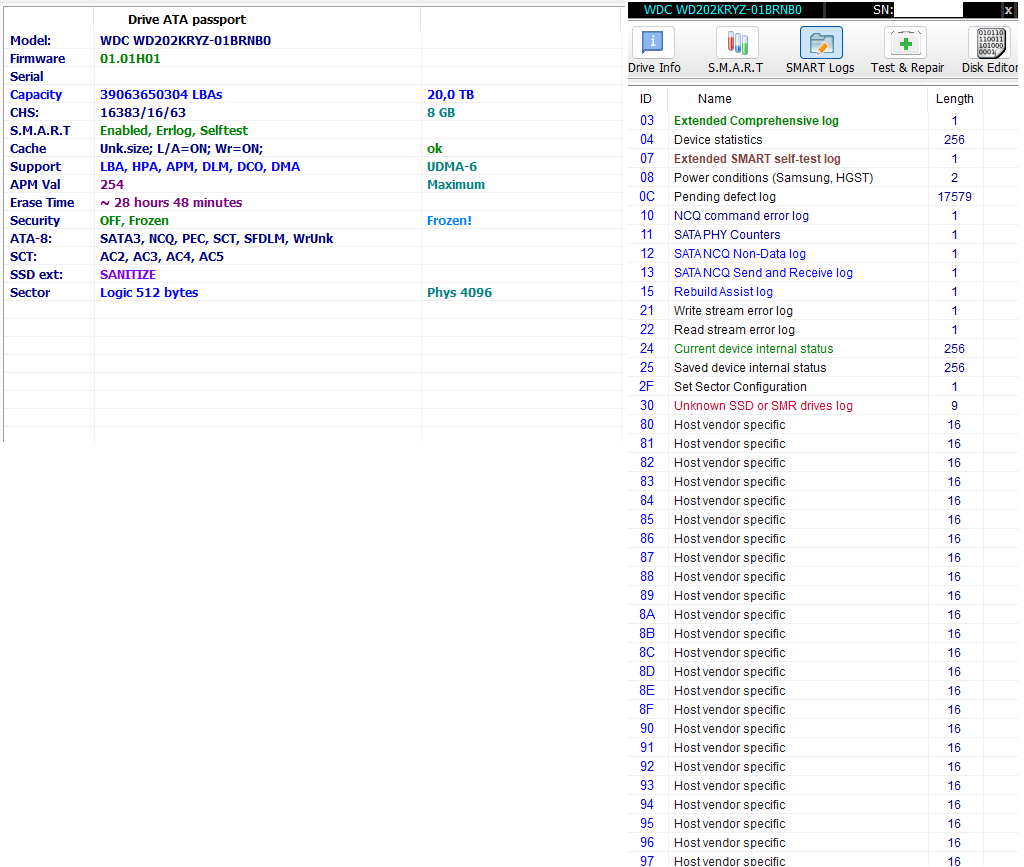This screenshot has width=1024, height=867.
Task: Click the UDMA-6 value
Action: coord(452,166)
